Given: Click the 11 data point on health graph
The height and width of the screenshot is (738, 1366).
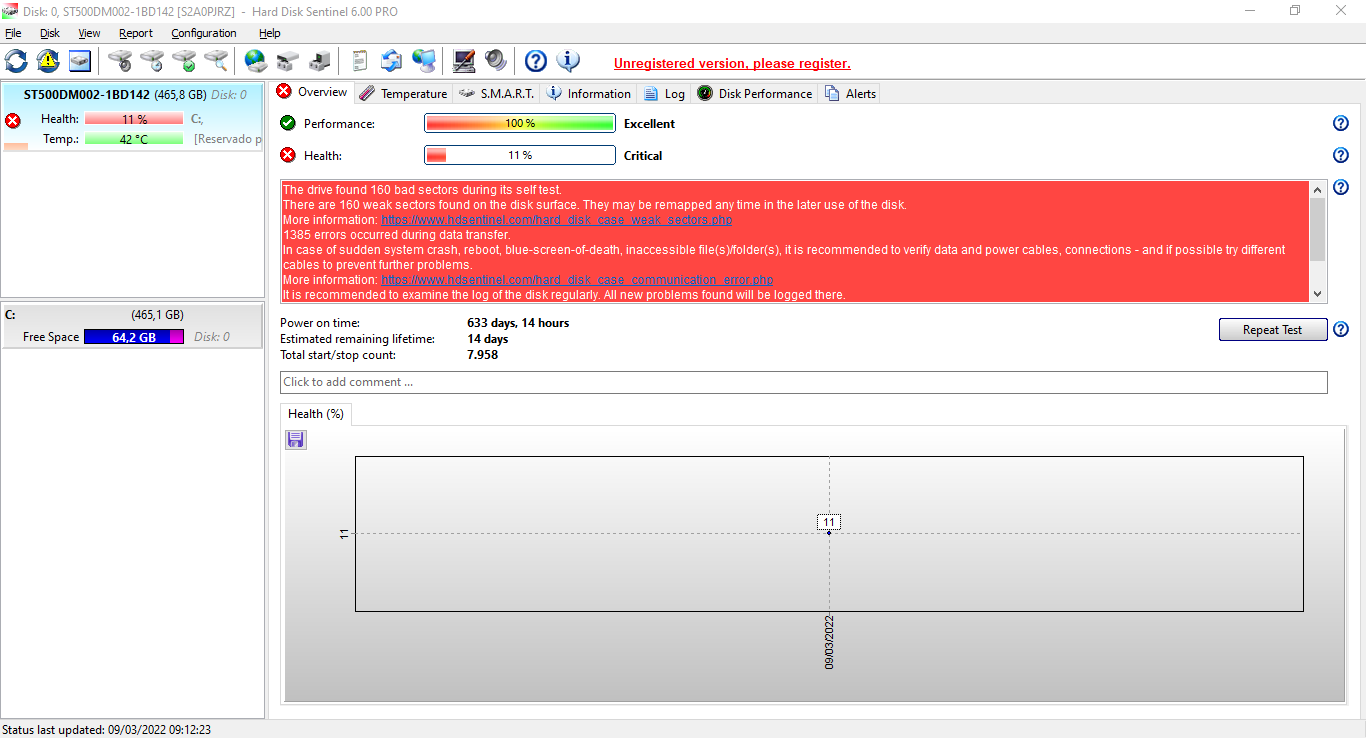Looking at the screenshot, I should (x=829, y=532).
